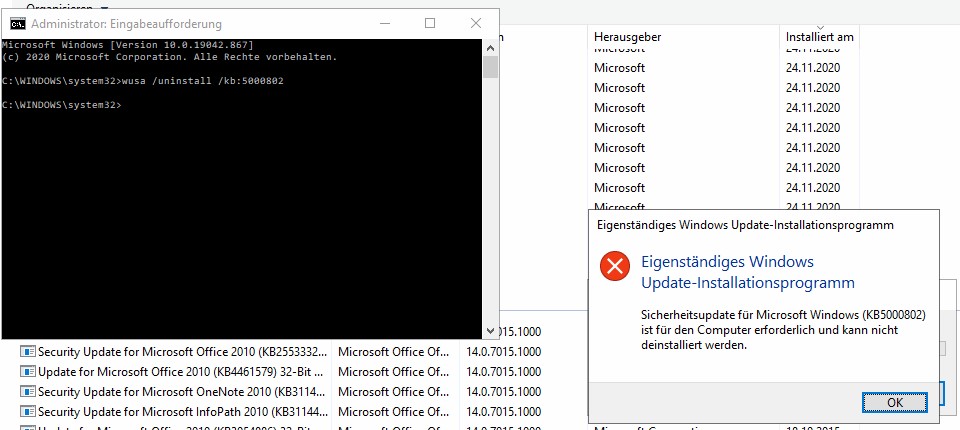Select Update for Microsoft Office 2010 (KB4461579) row

(182, 372)
